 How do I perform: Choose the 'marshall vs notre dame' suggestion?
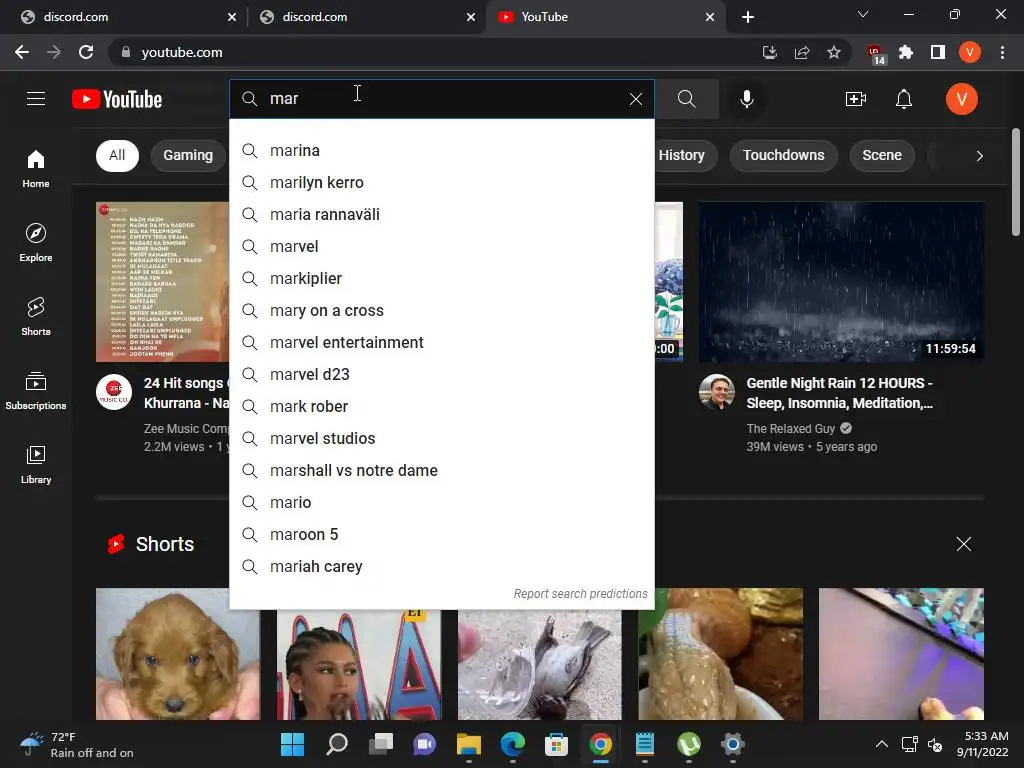pos(442,470)
